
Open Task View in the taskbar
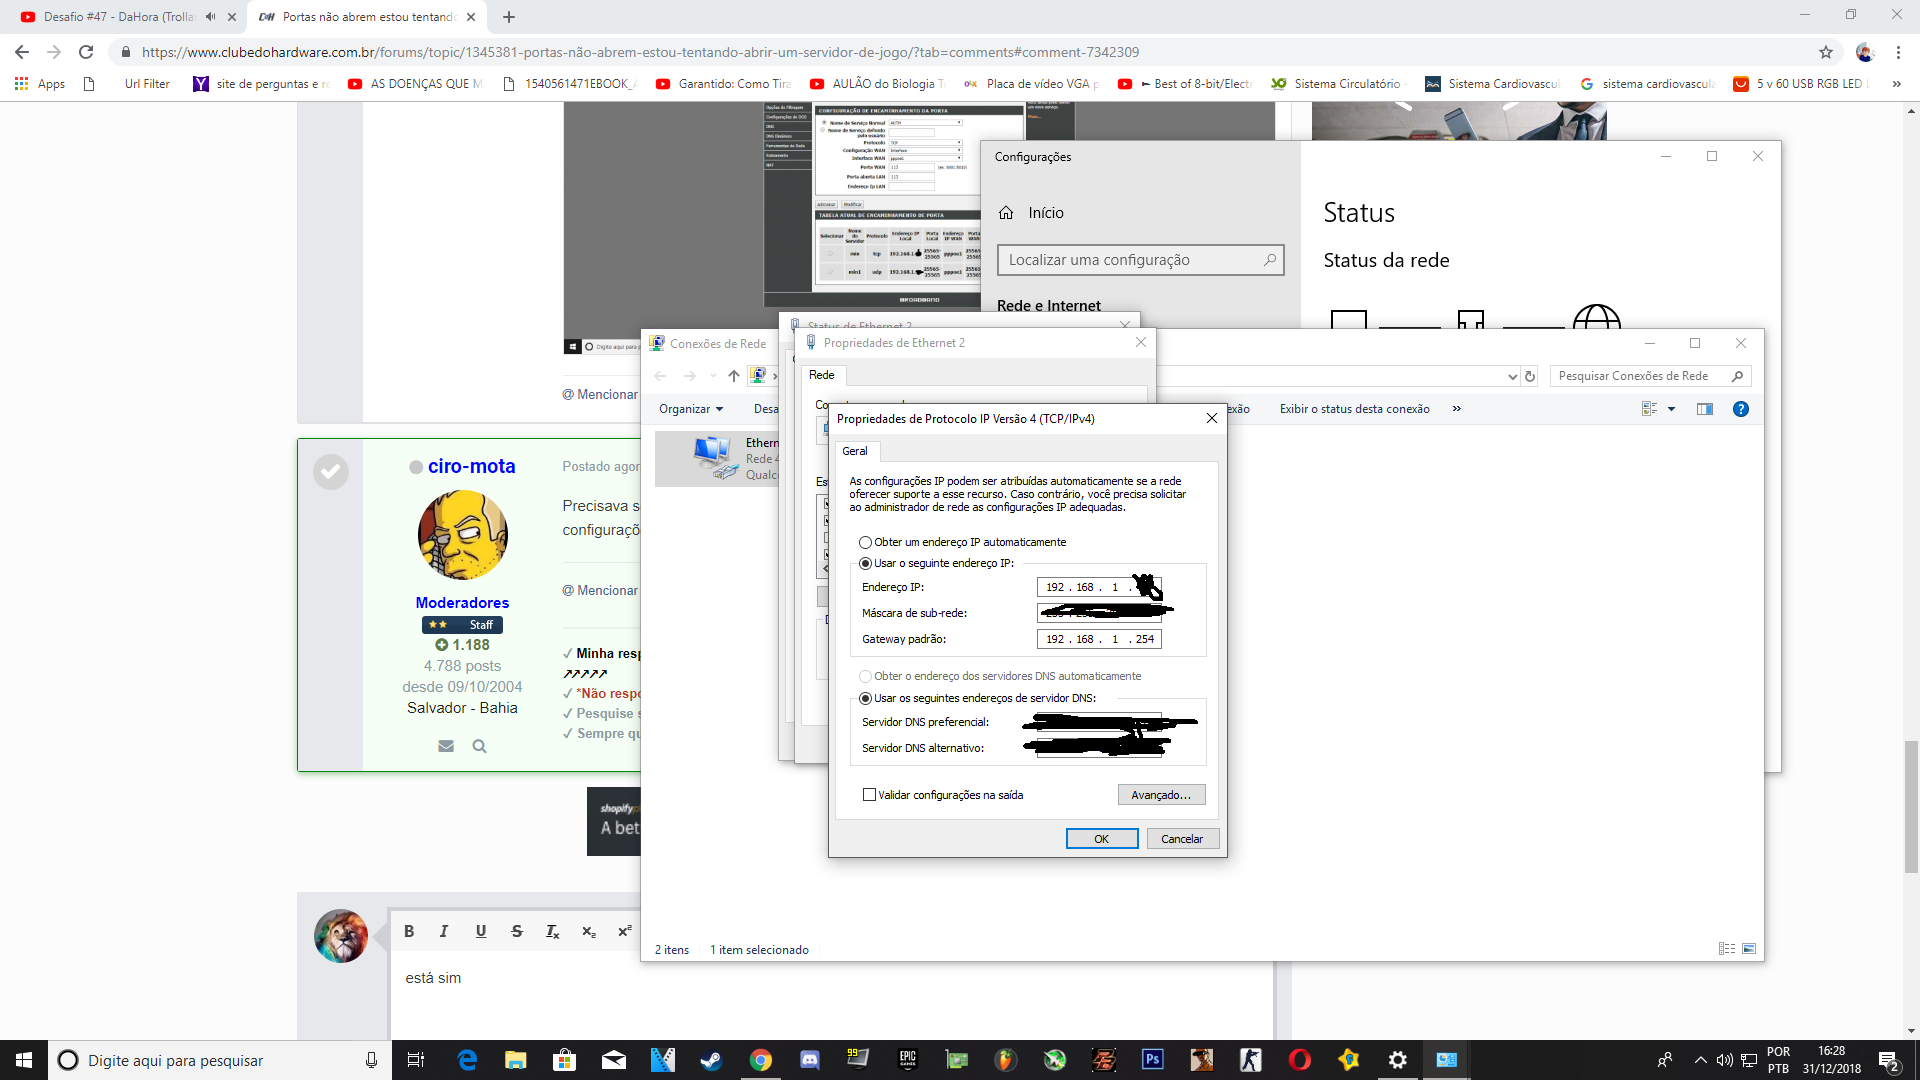click(x=416, y=1060)
